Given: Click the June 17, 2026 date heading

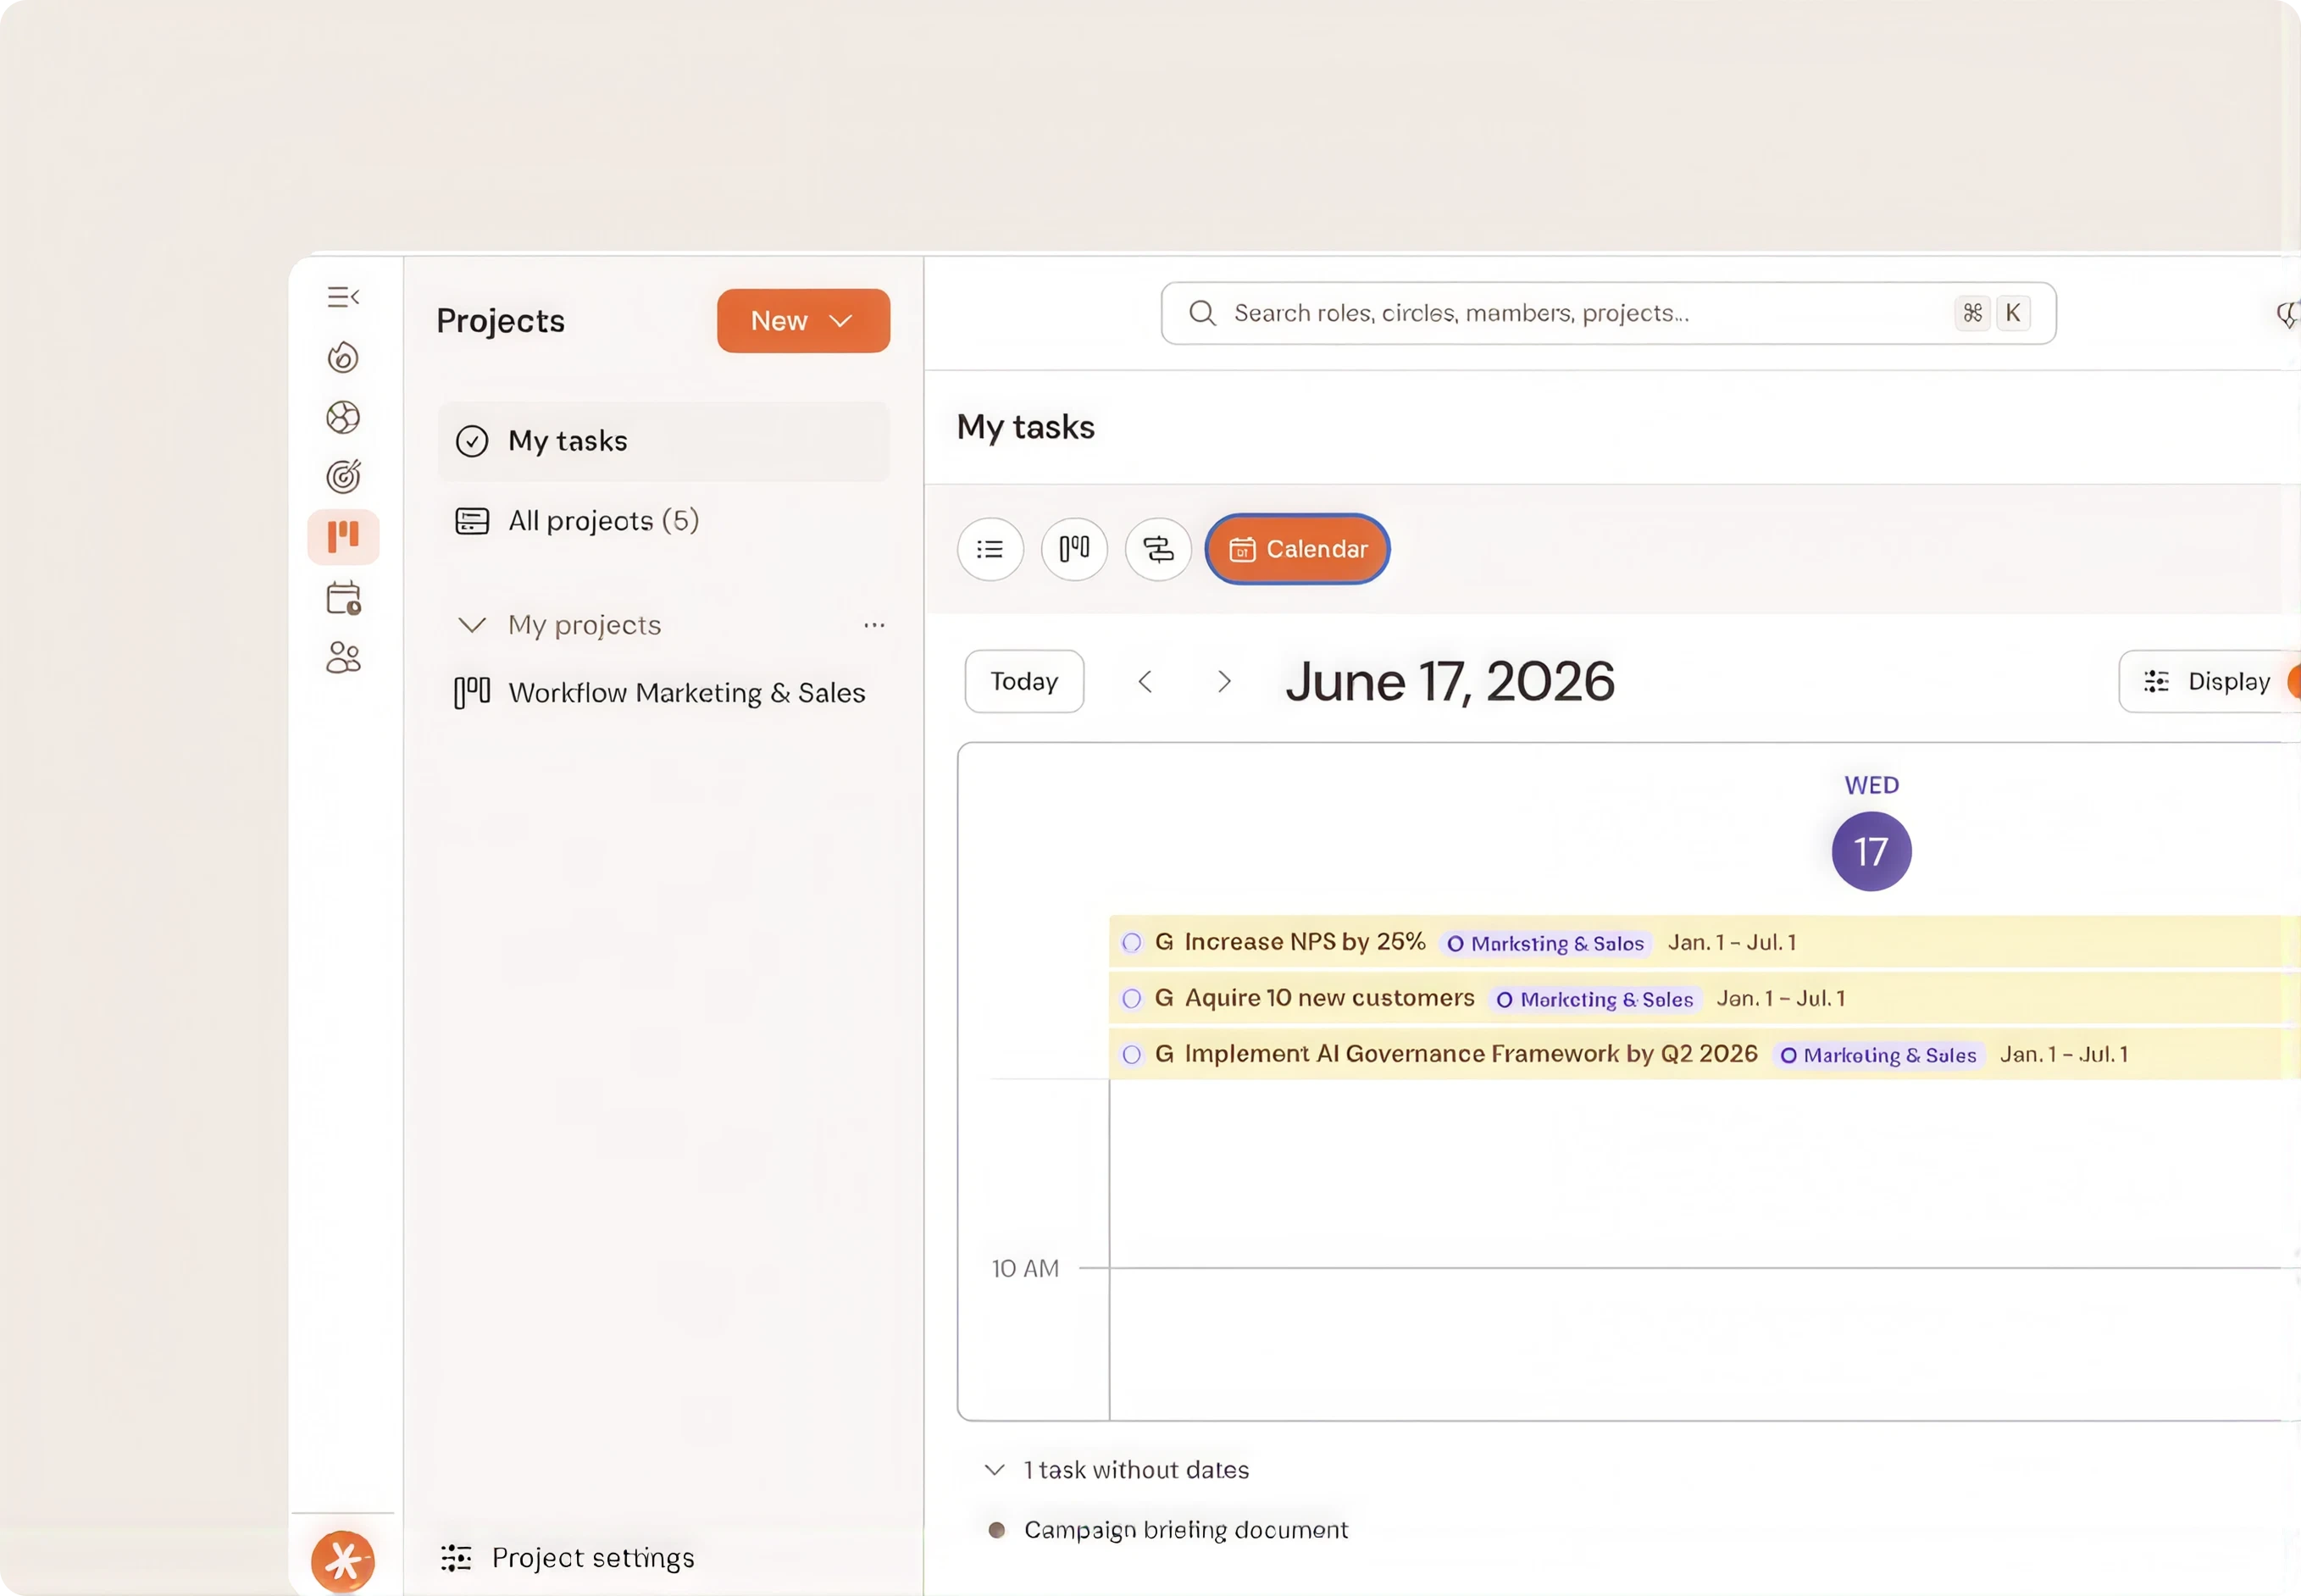Looking at the screenshot, I should [x=1450, y=682].
